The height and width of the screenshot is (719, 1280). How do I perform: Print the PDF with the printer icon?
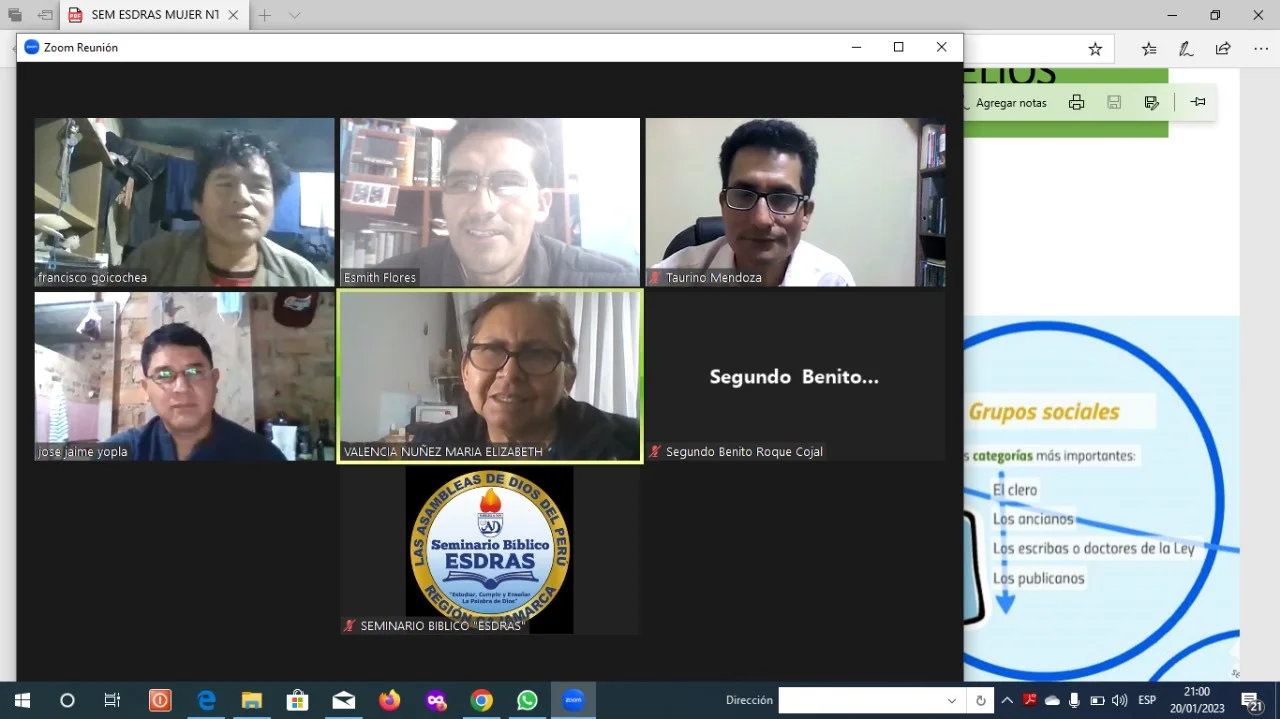(1076, 102)
